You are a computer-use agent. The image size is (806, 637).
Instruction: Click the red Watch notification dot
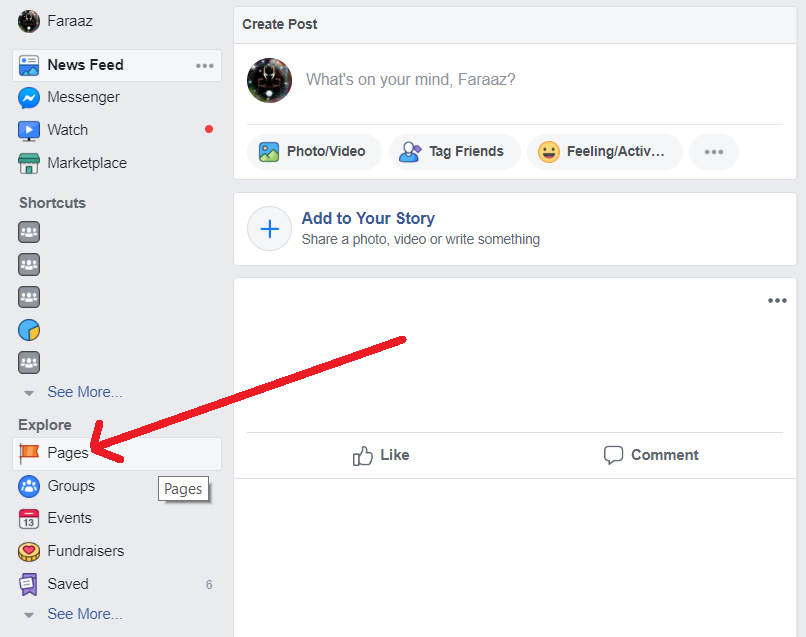(x=209, y=129)
